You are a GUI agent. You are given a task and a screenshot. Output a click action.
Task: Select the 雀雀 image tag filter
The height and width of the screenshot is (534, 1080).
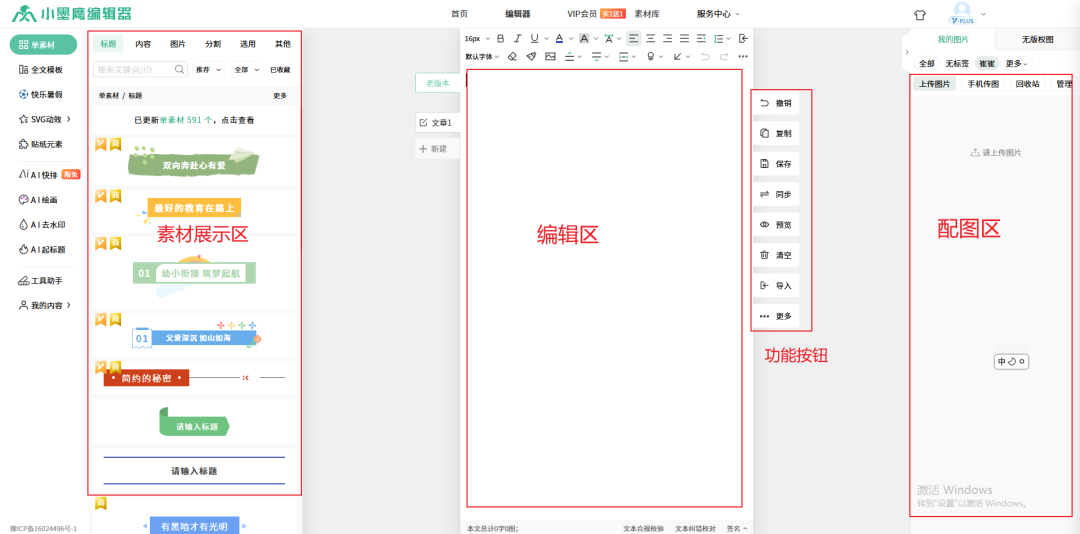[x=987, y=63]
